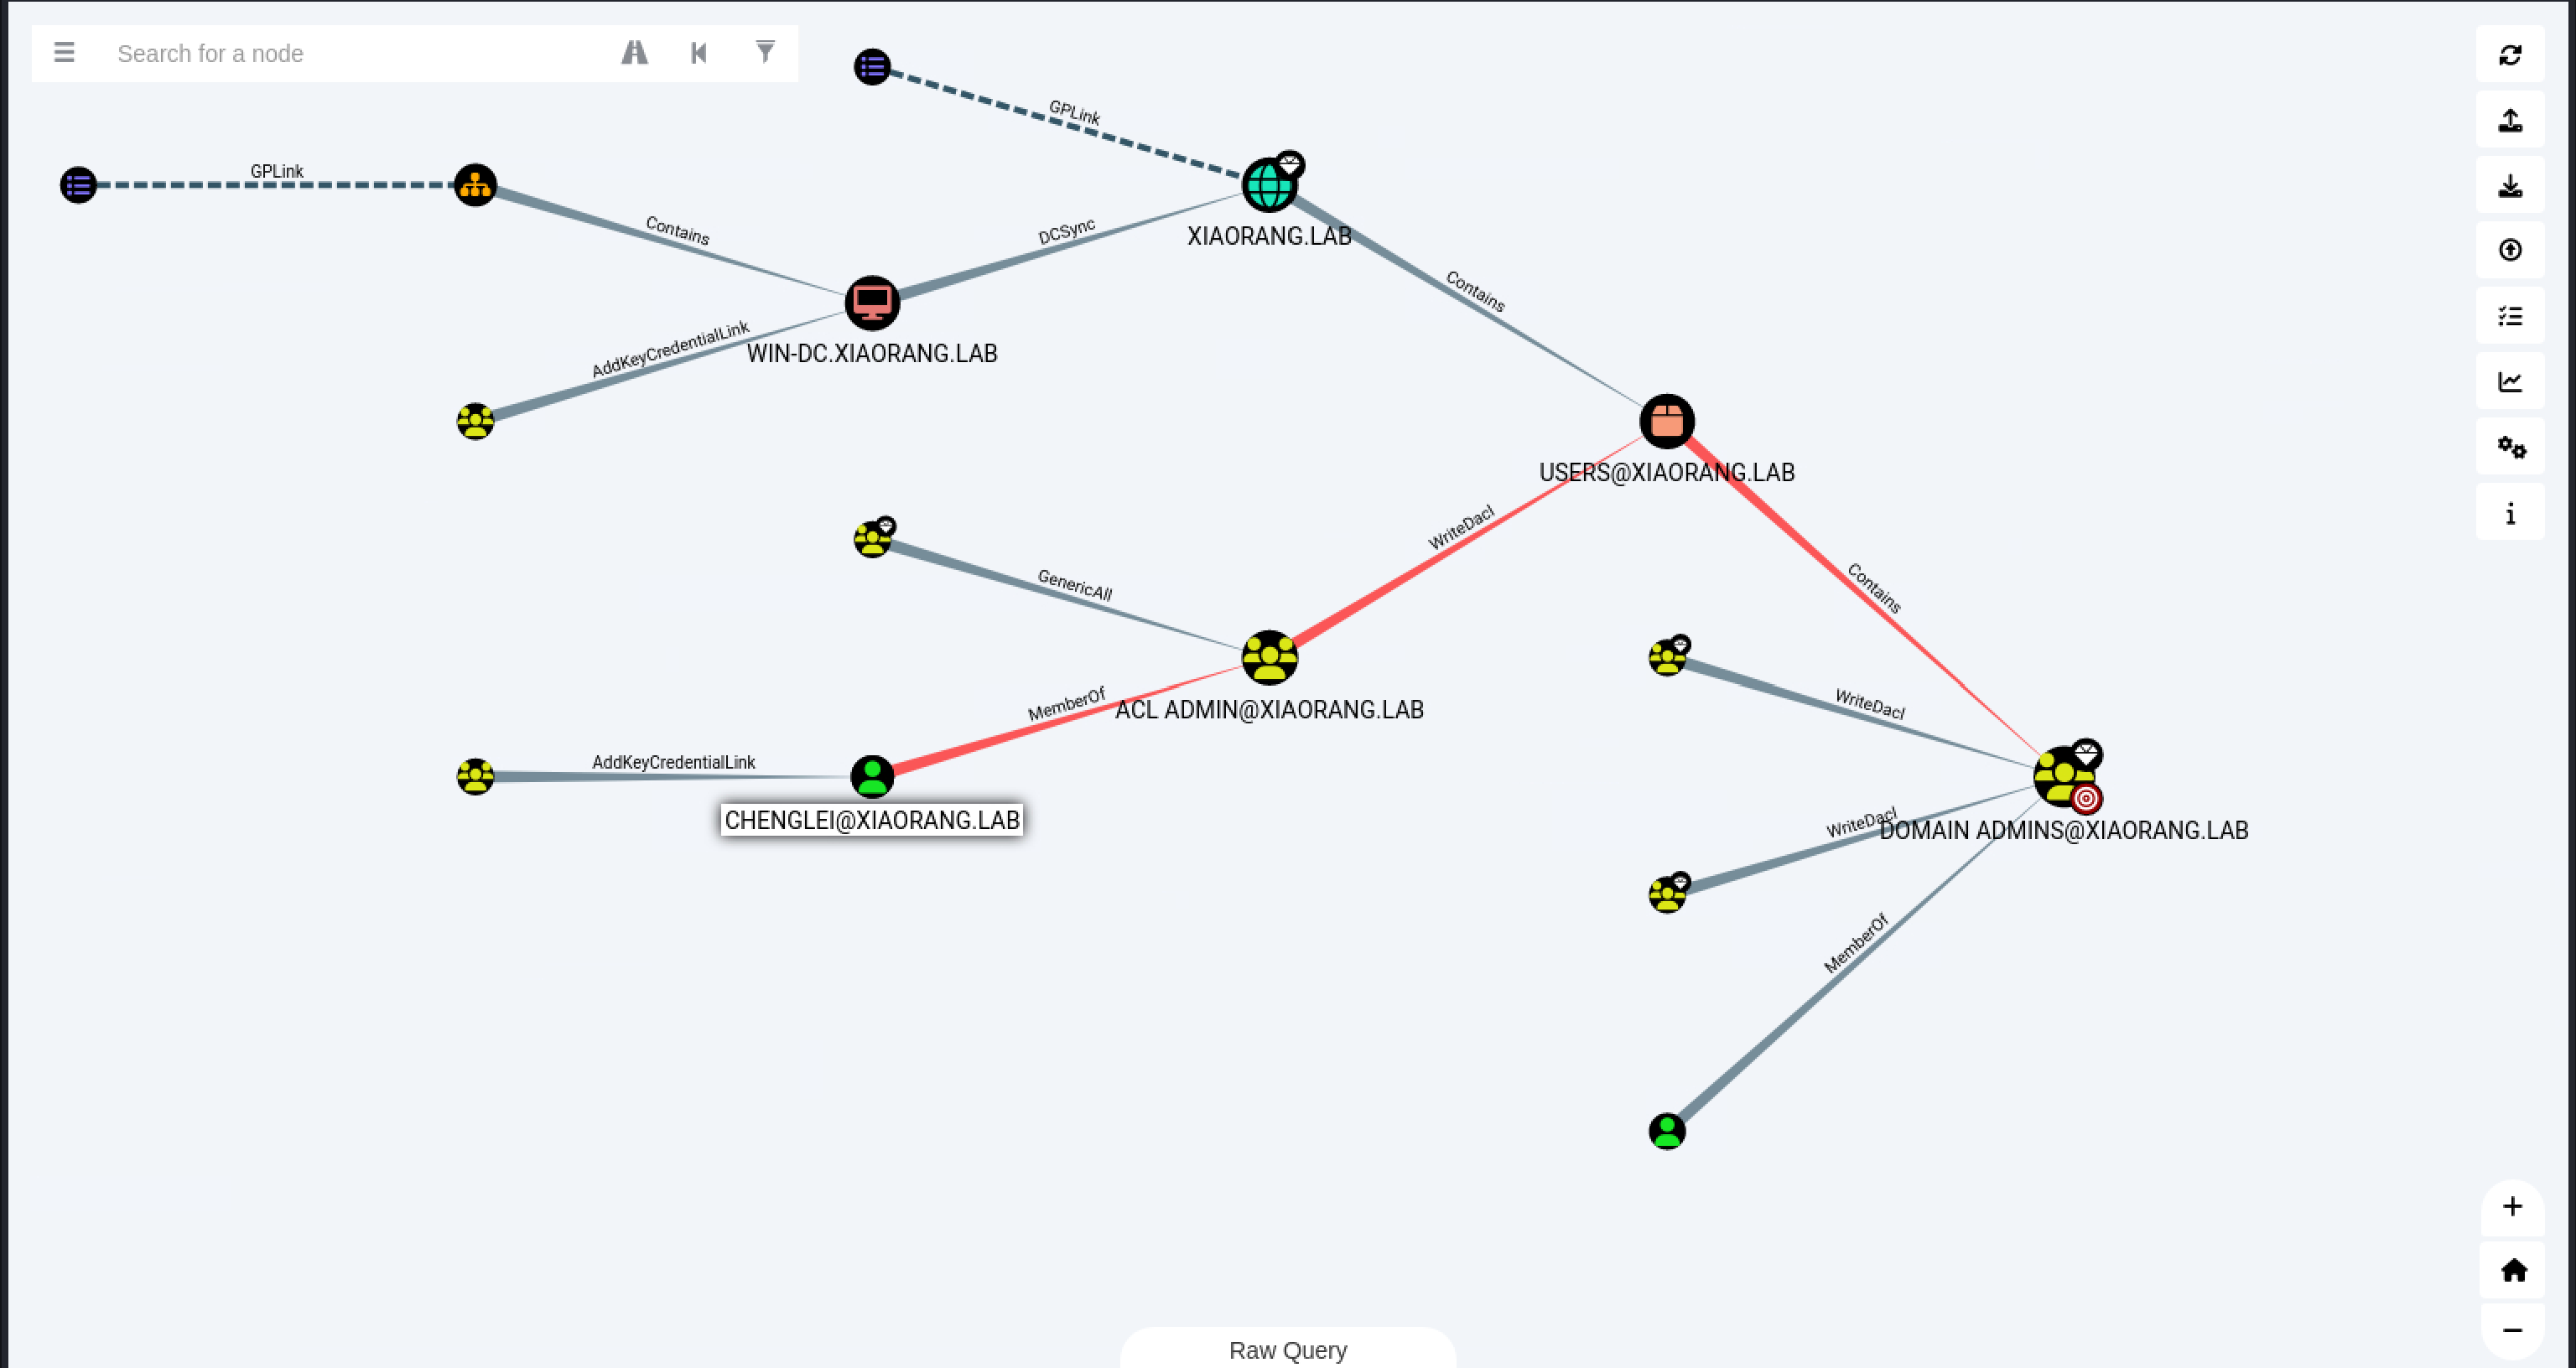
Task: Click the info about icon
Action: pos(2510,514)
